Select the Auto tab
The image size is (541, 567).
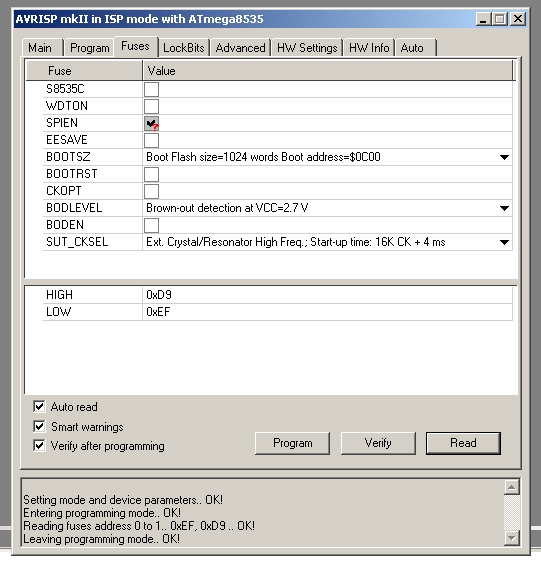pyautogui.click(x=416, y=48)
